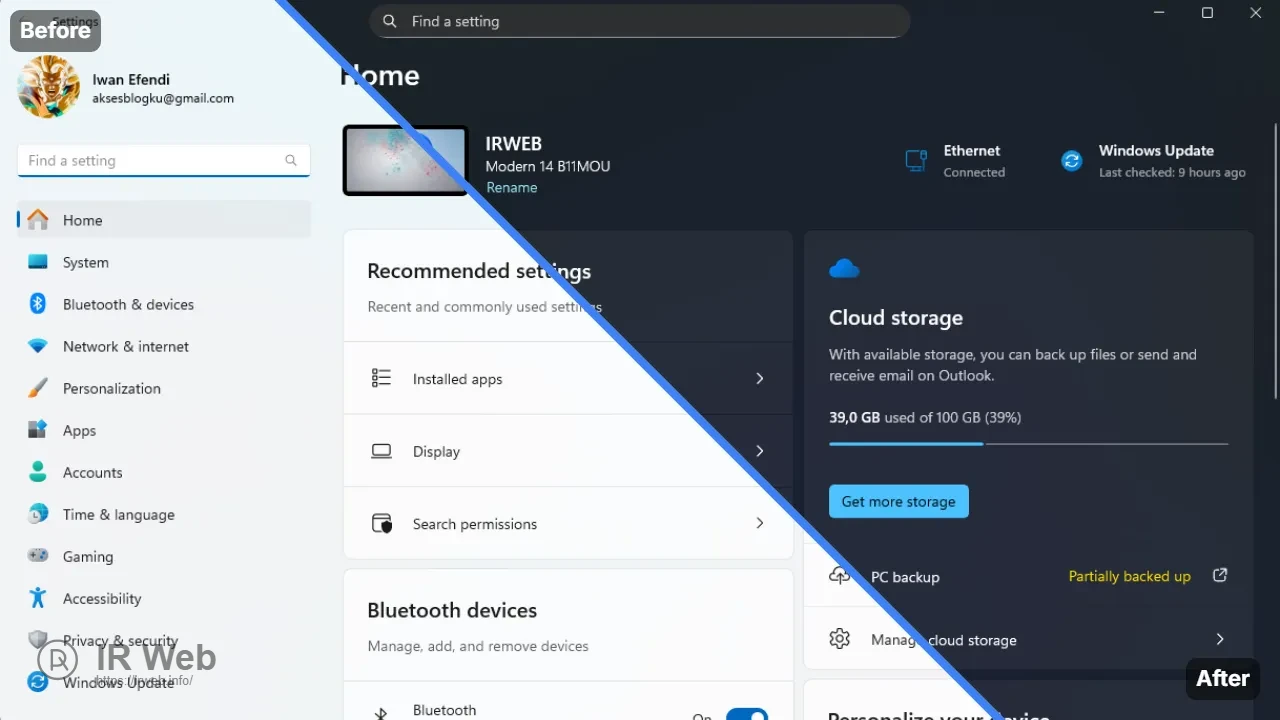Click the PC backup cloud icon

[x=840, y=576]
